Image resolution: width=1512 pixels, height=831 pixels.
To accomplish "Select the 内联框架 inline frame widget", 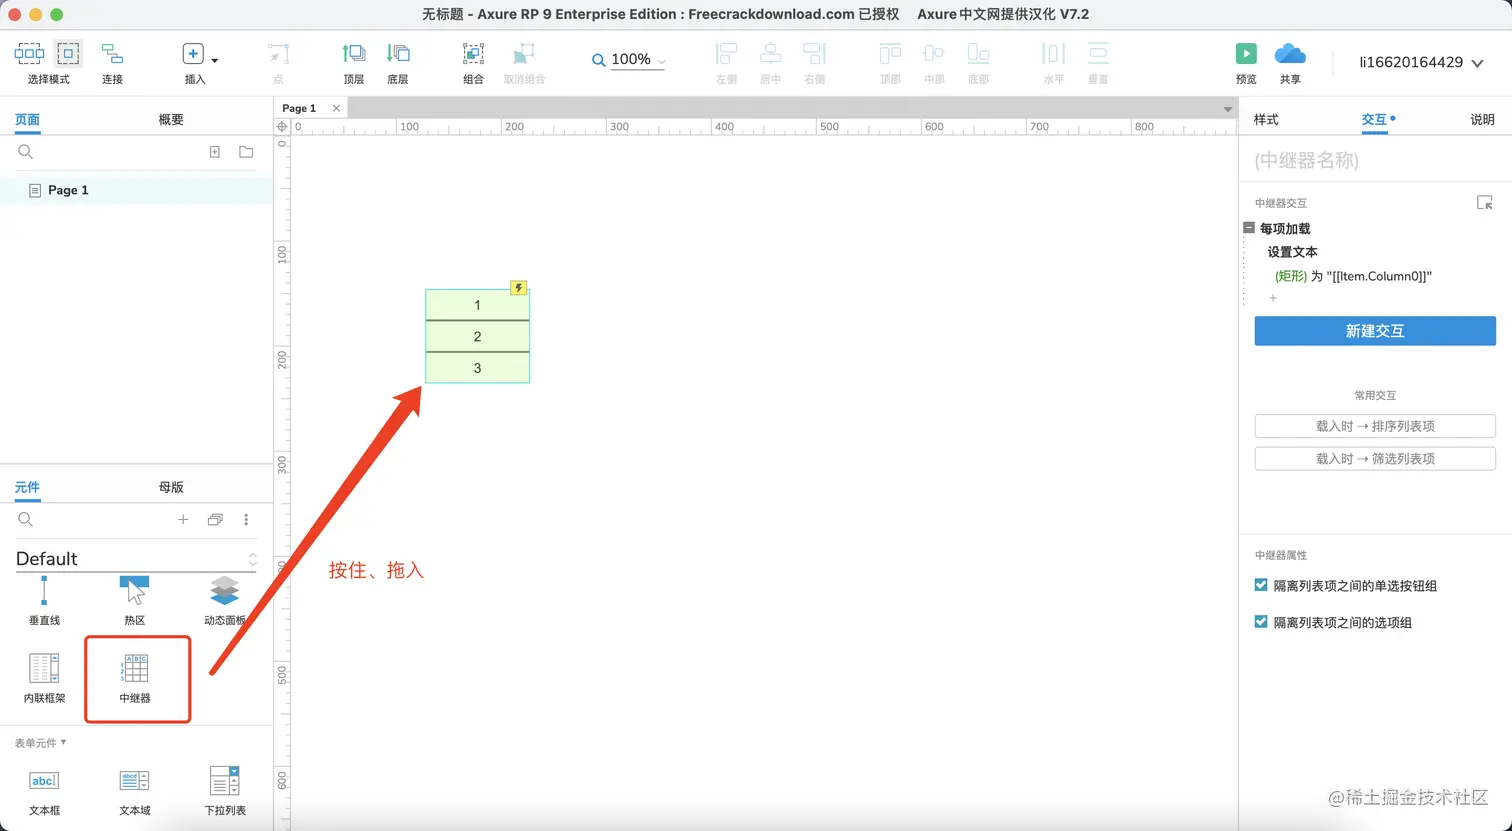I will point(44,678).
